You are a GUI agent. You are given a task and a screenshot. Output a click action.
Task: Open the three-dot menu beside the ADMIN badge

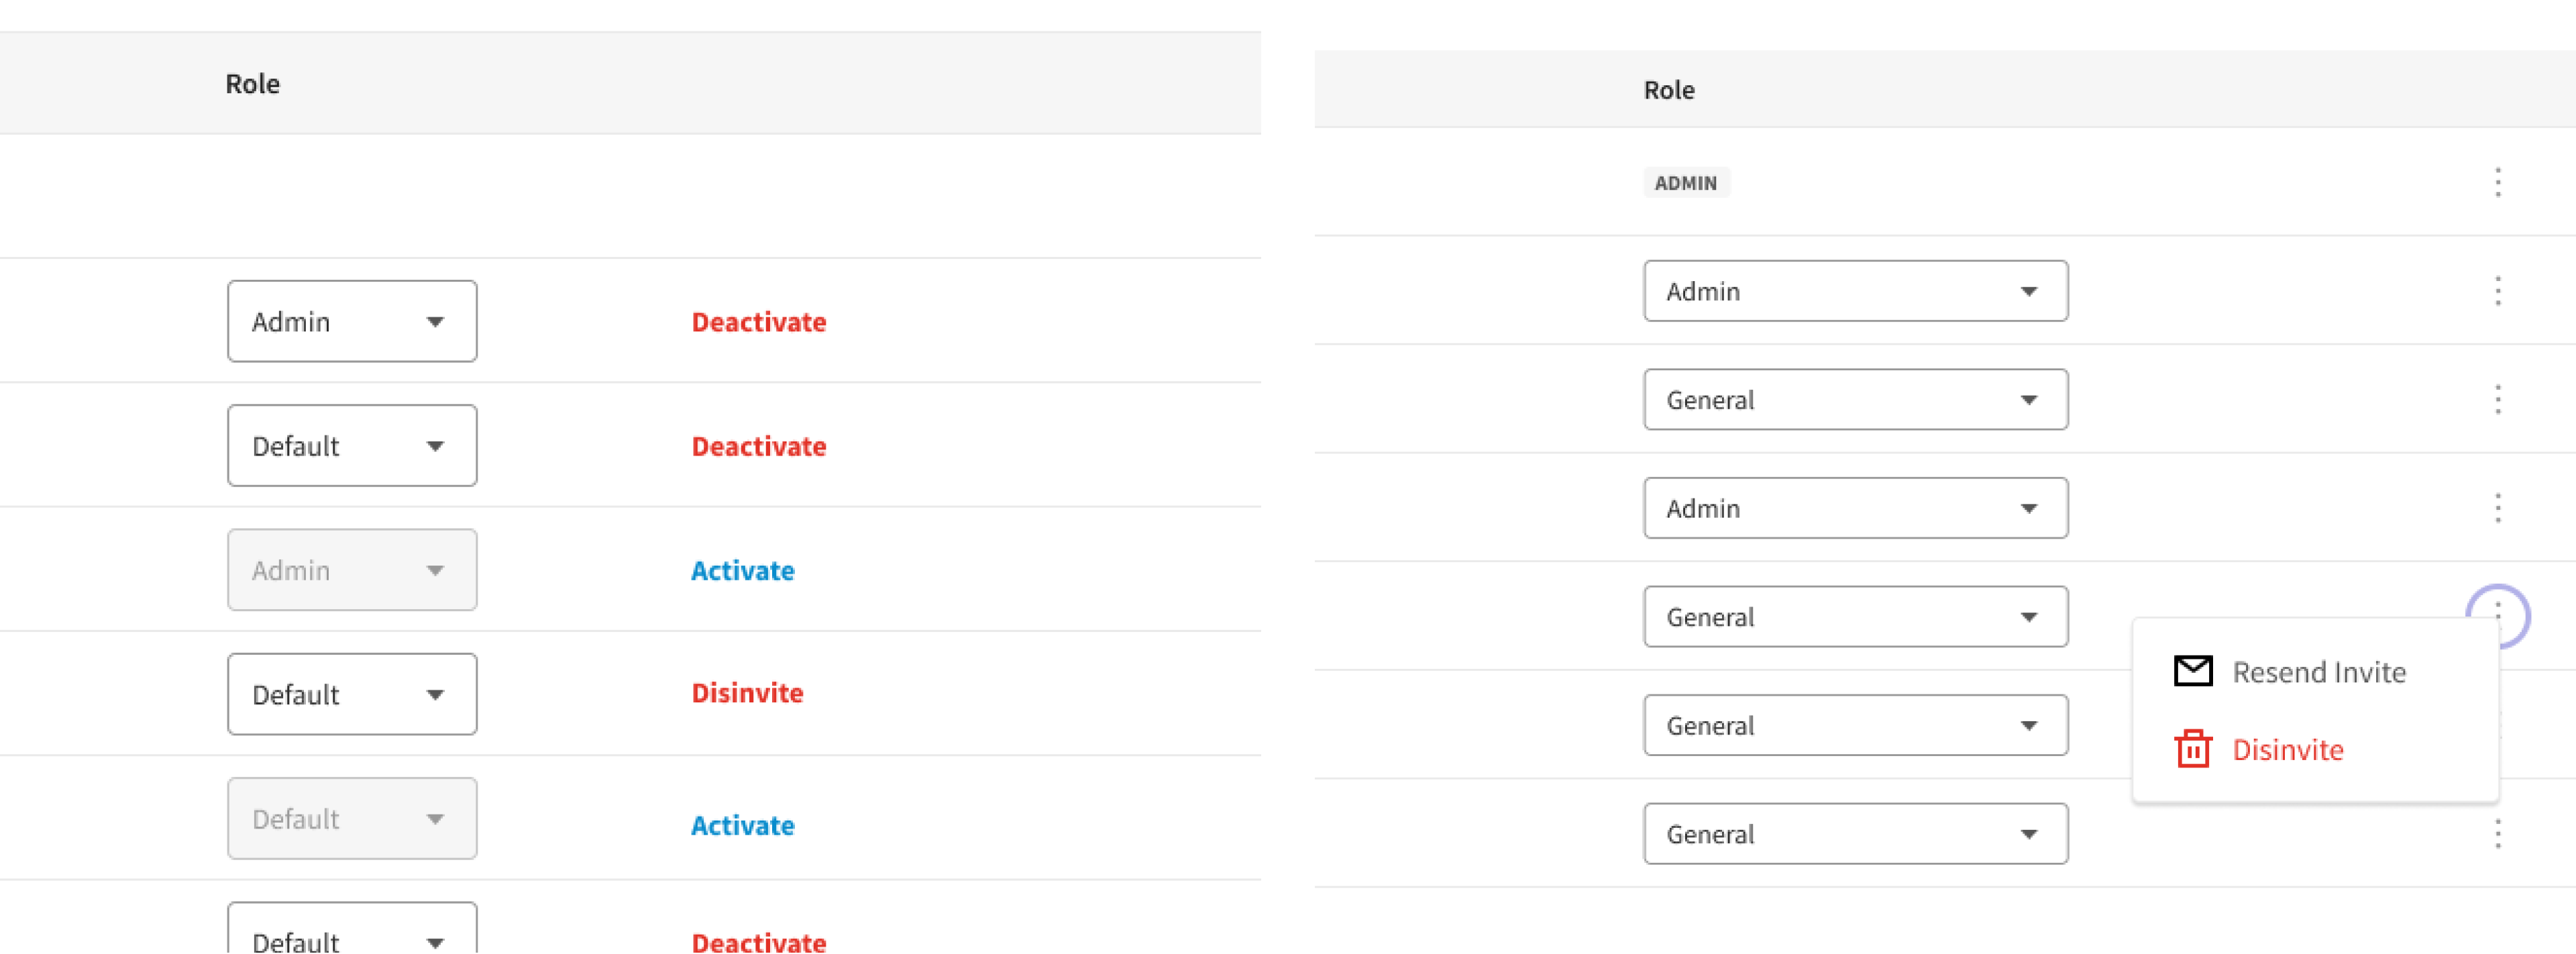point(2497,182)
